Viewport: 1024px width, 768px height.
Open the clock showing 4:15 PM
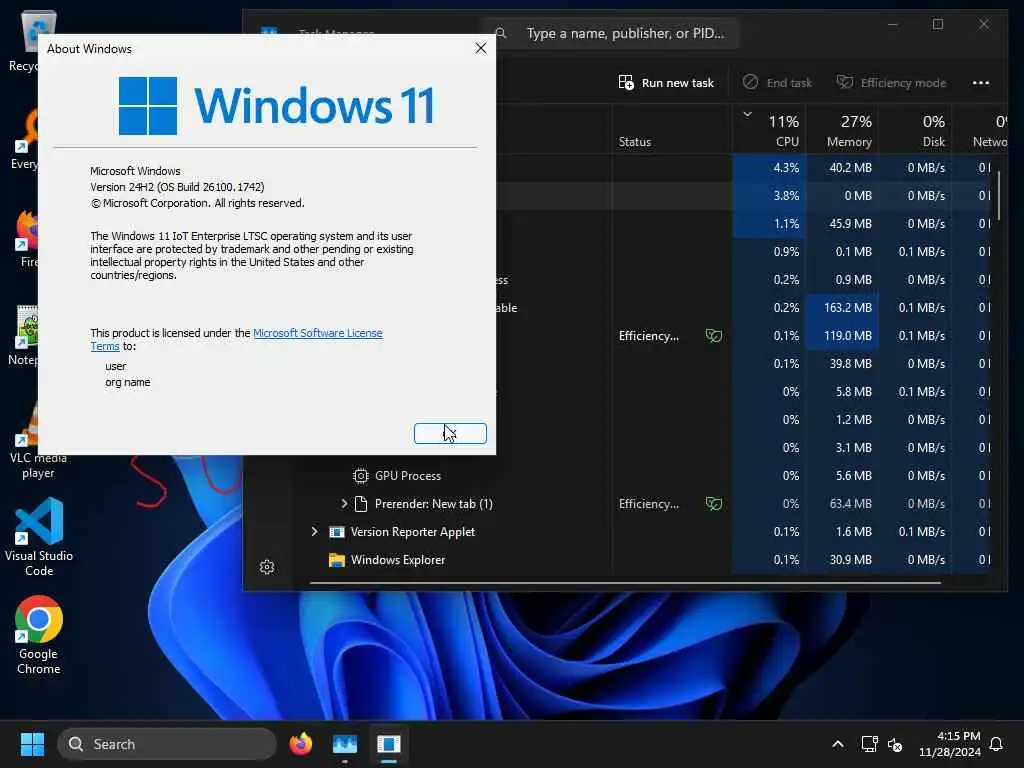point(950,744)
